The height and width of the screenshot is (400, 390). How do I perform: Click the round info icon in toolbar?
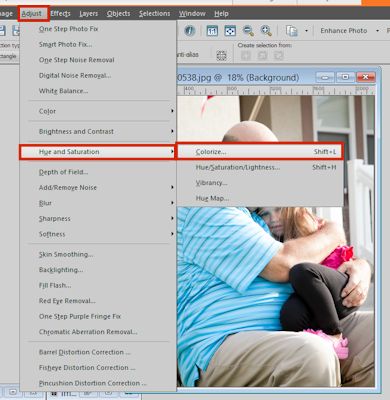pos(190,31)
